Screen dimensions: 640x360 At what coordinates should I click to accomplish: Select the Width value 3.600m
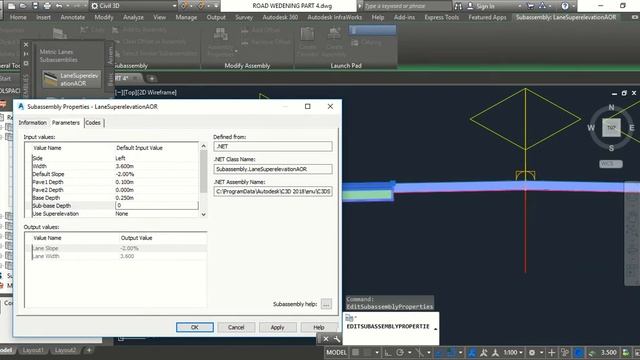[124, 166]
